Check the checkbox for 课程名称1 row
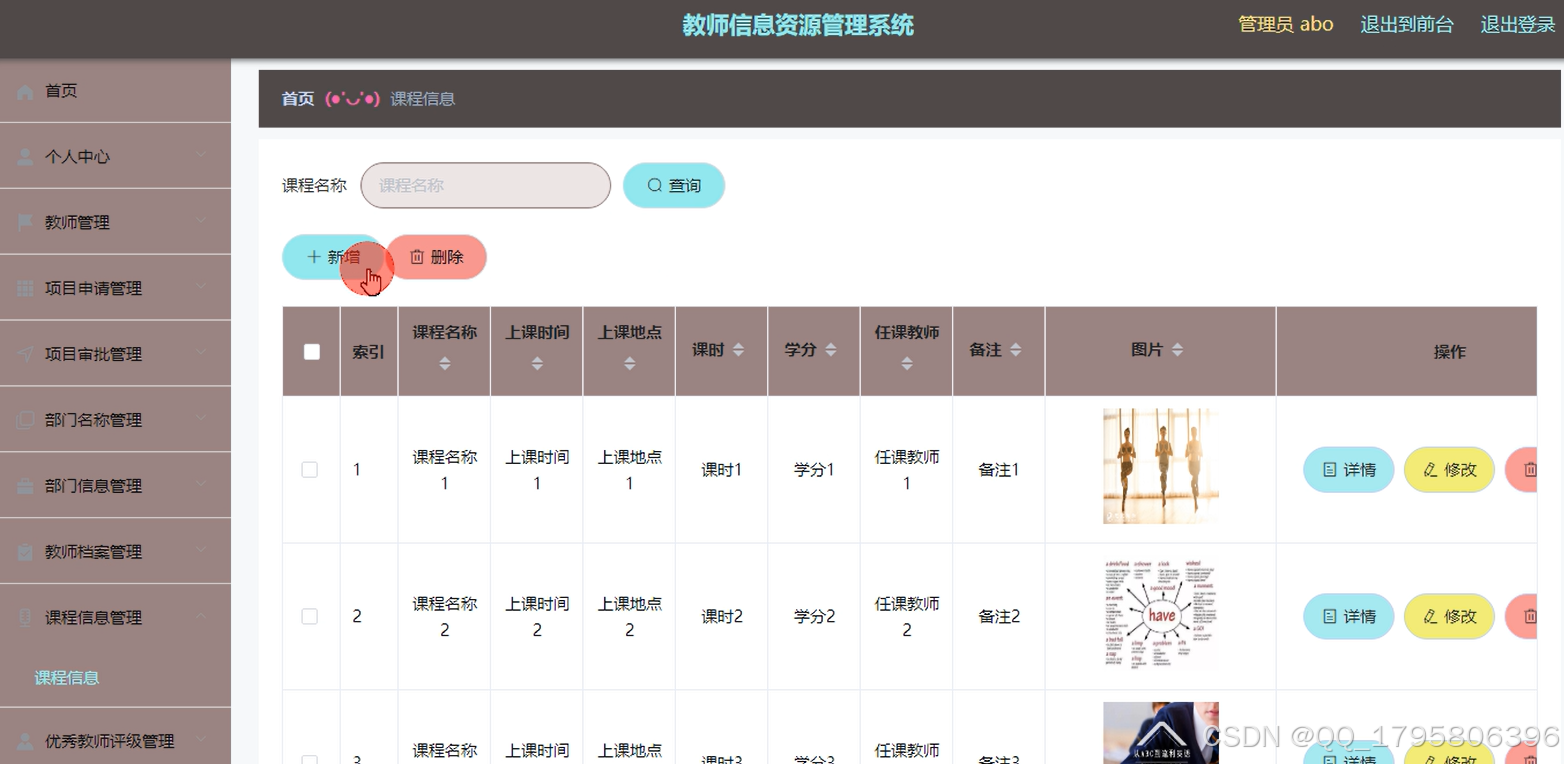 pyautogui.click(x=311, y=469)
